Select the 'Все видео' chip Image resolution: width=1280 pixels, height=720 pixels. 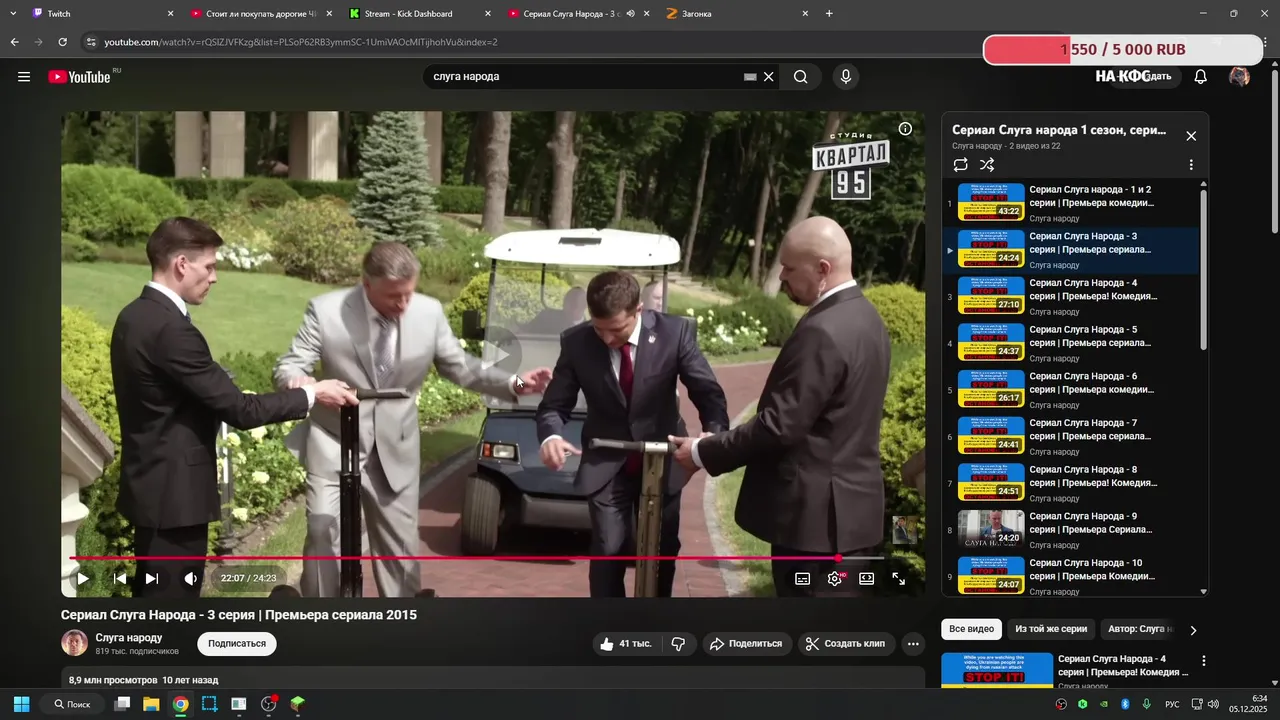tap(972, 629)
